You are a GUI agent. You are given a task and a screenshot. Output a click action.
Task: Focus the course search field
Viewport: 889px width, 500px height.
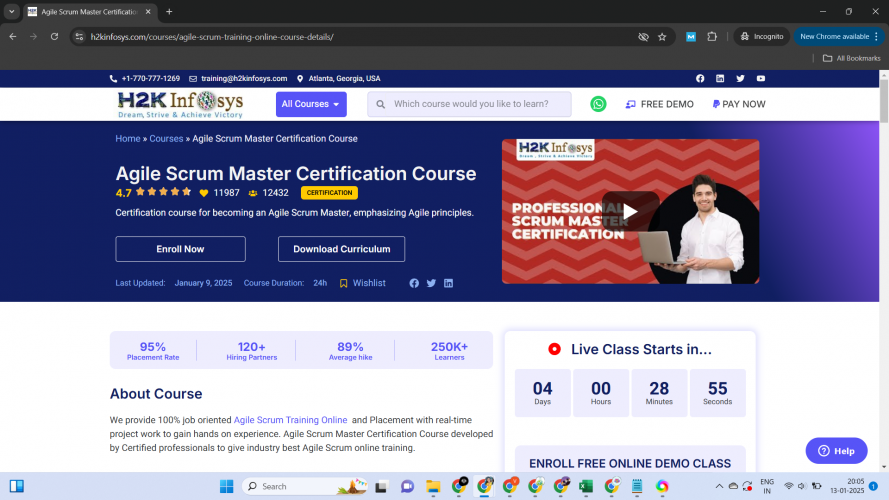click(469, 104)
